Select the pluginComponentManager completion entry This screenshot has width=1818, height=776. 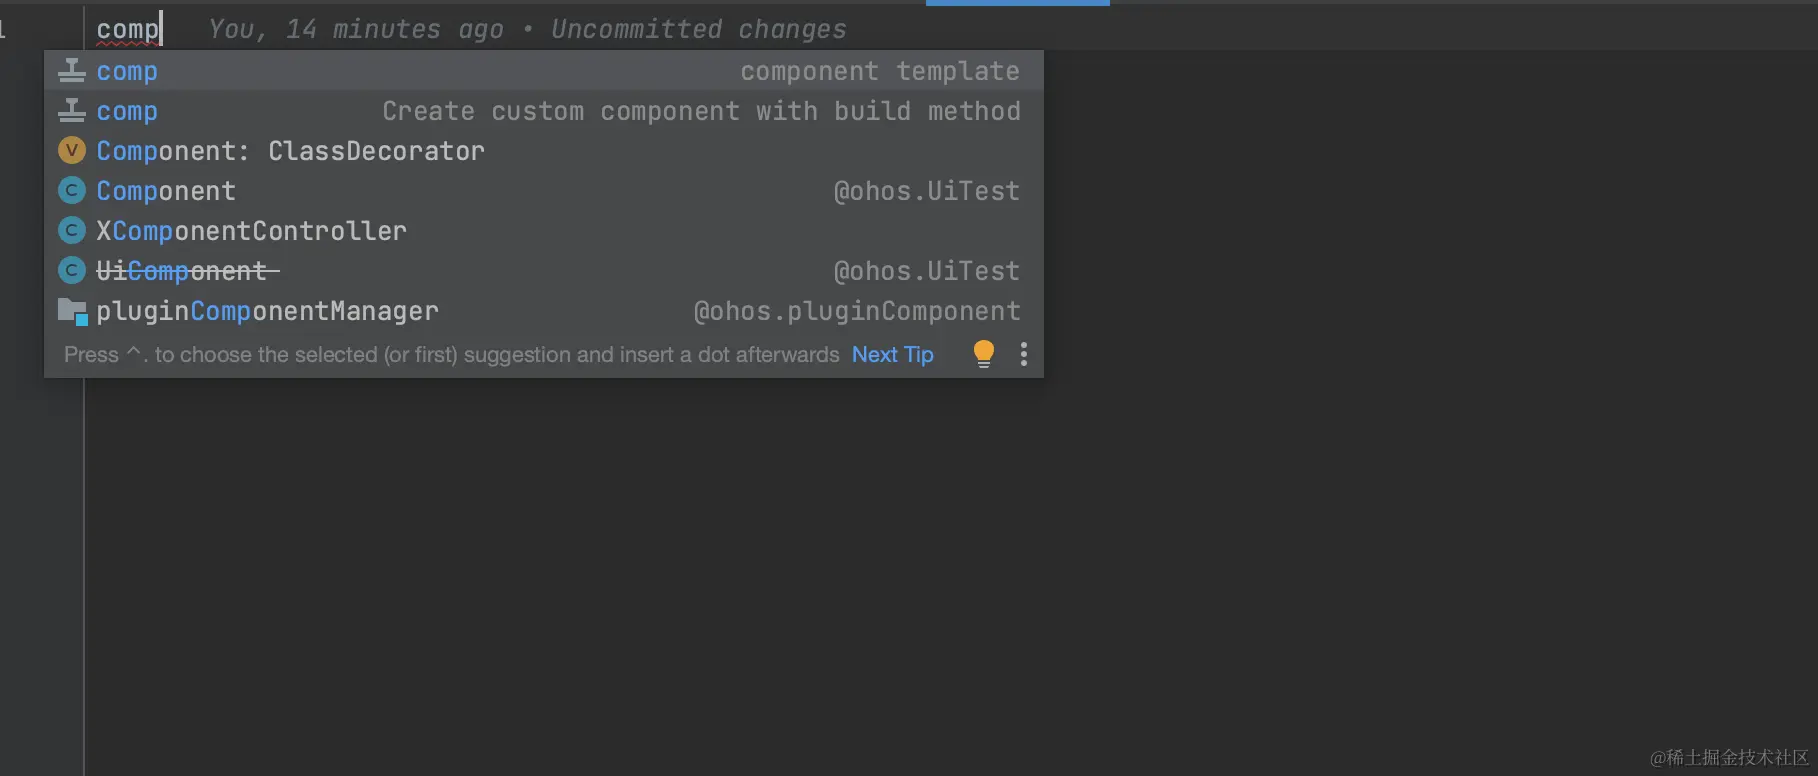(267, 311)
